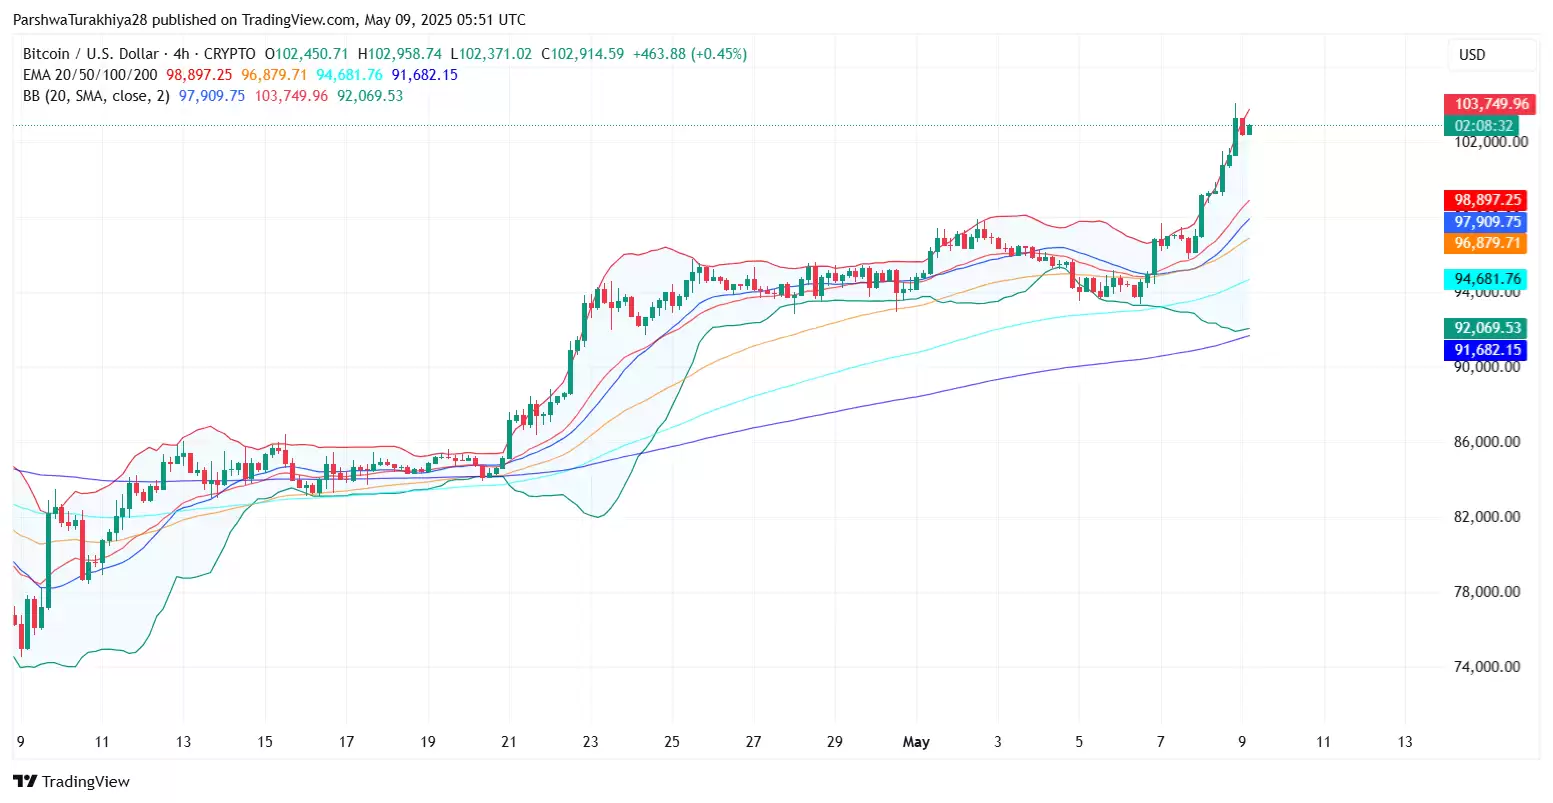This screenshot has width=1553, height=803.
Task: Click the 9 date marker near the latest candle
Action: [x=1242, y=742]
